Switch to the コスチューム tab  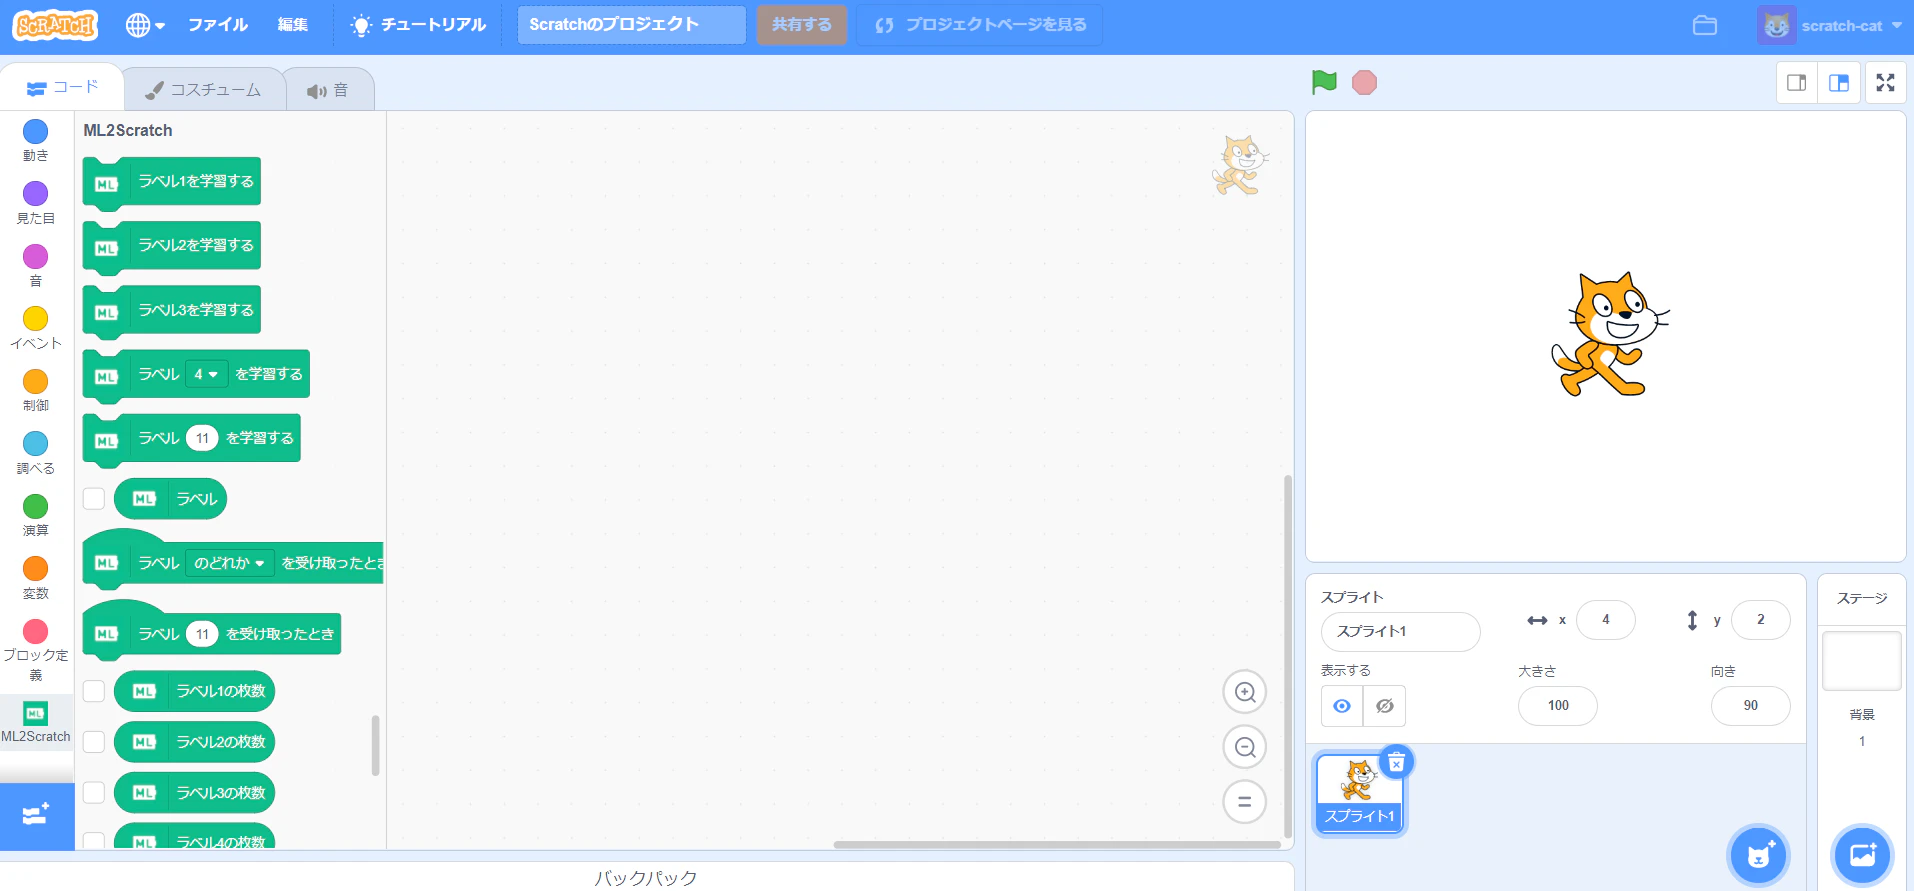(203, 90)
